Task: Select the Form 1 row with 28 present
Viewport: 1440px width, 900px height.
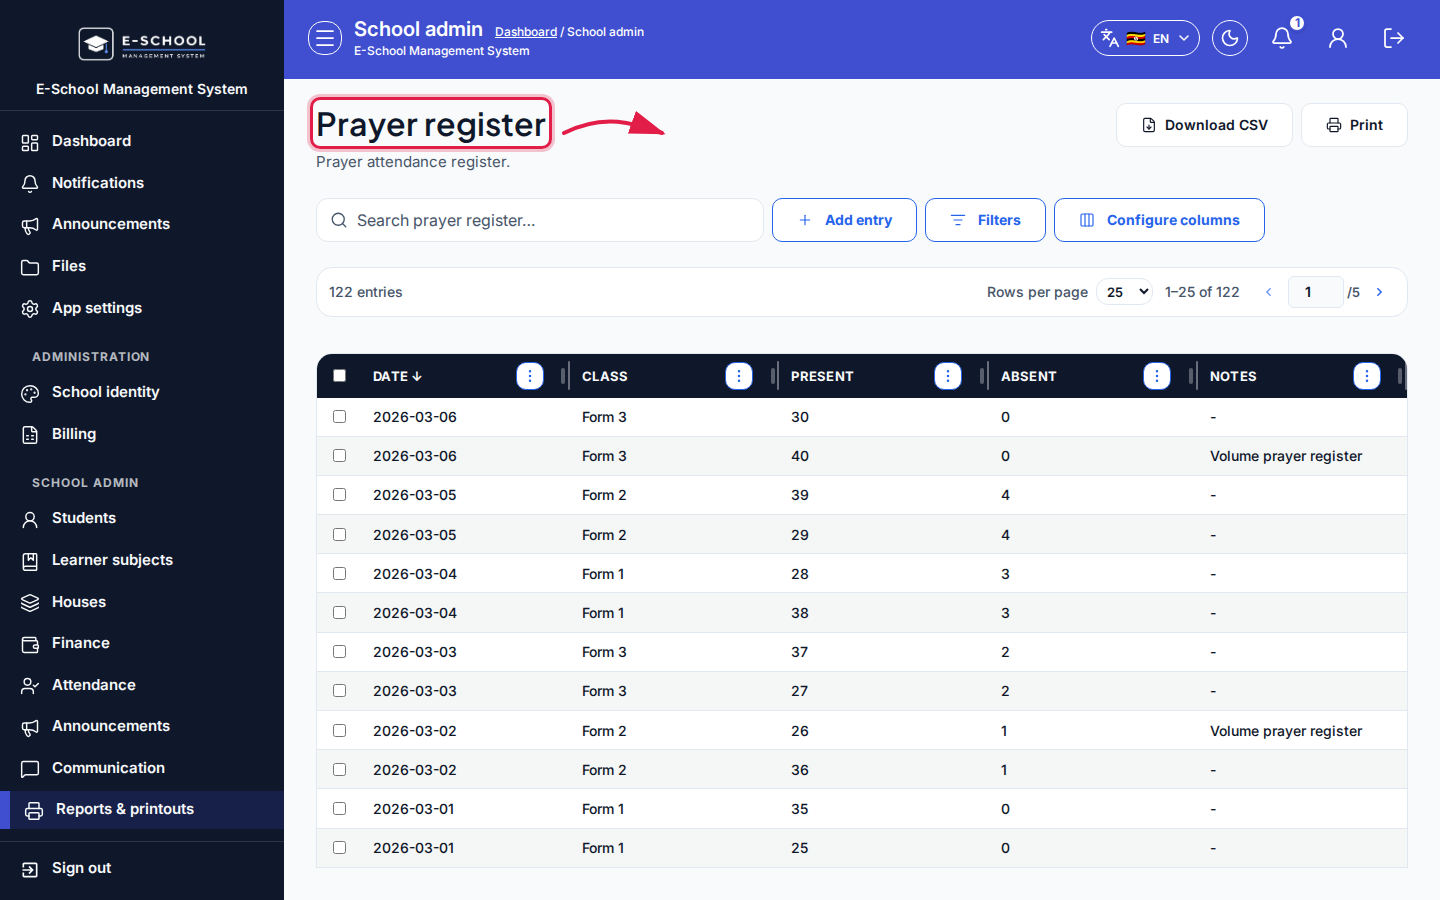Action: (x=340, y=574)
